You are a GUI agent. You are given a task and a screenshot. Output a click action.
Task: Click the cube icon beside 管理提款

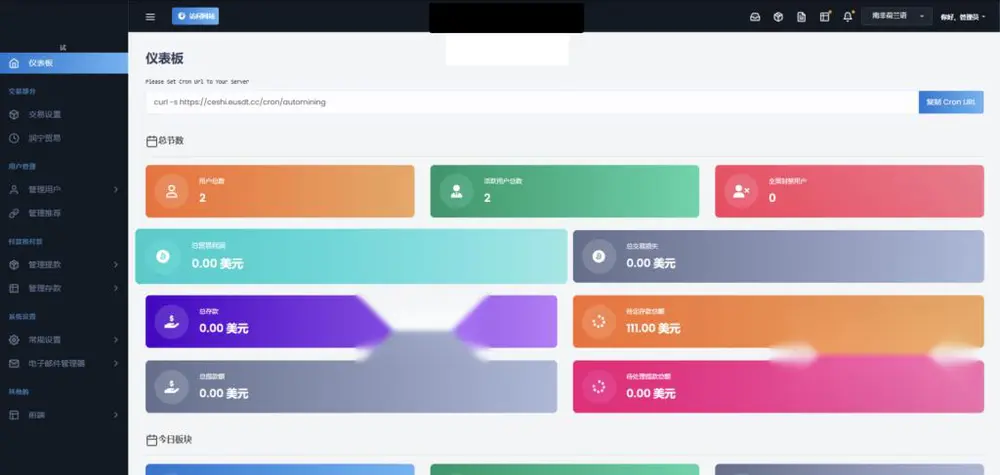pyautogui.click(x=14, y=265)
